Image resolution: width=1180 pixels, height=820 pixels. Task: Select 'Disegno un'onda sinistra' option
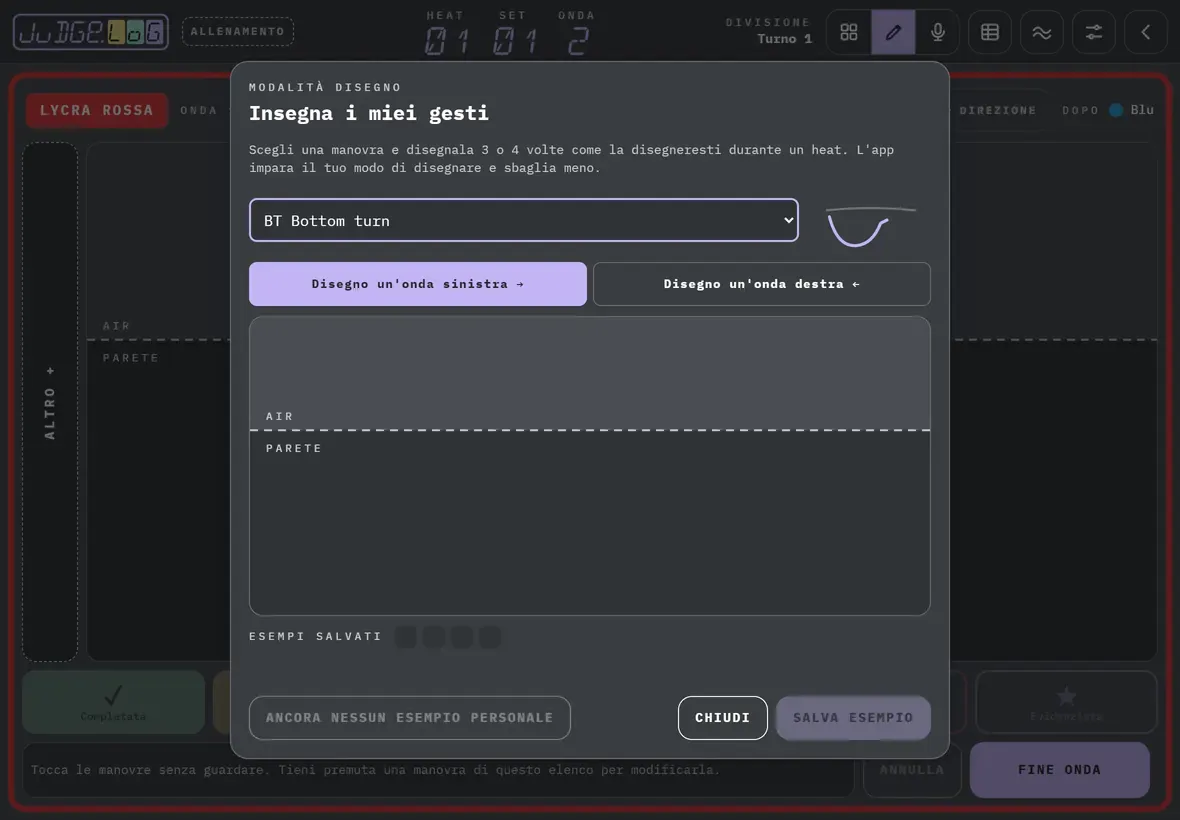(x=418, y=284)
